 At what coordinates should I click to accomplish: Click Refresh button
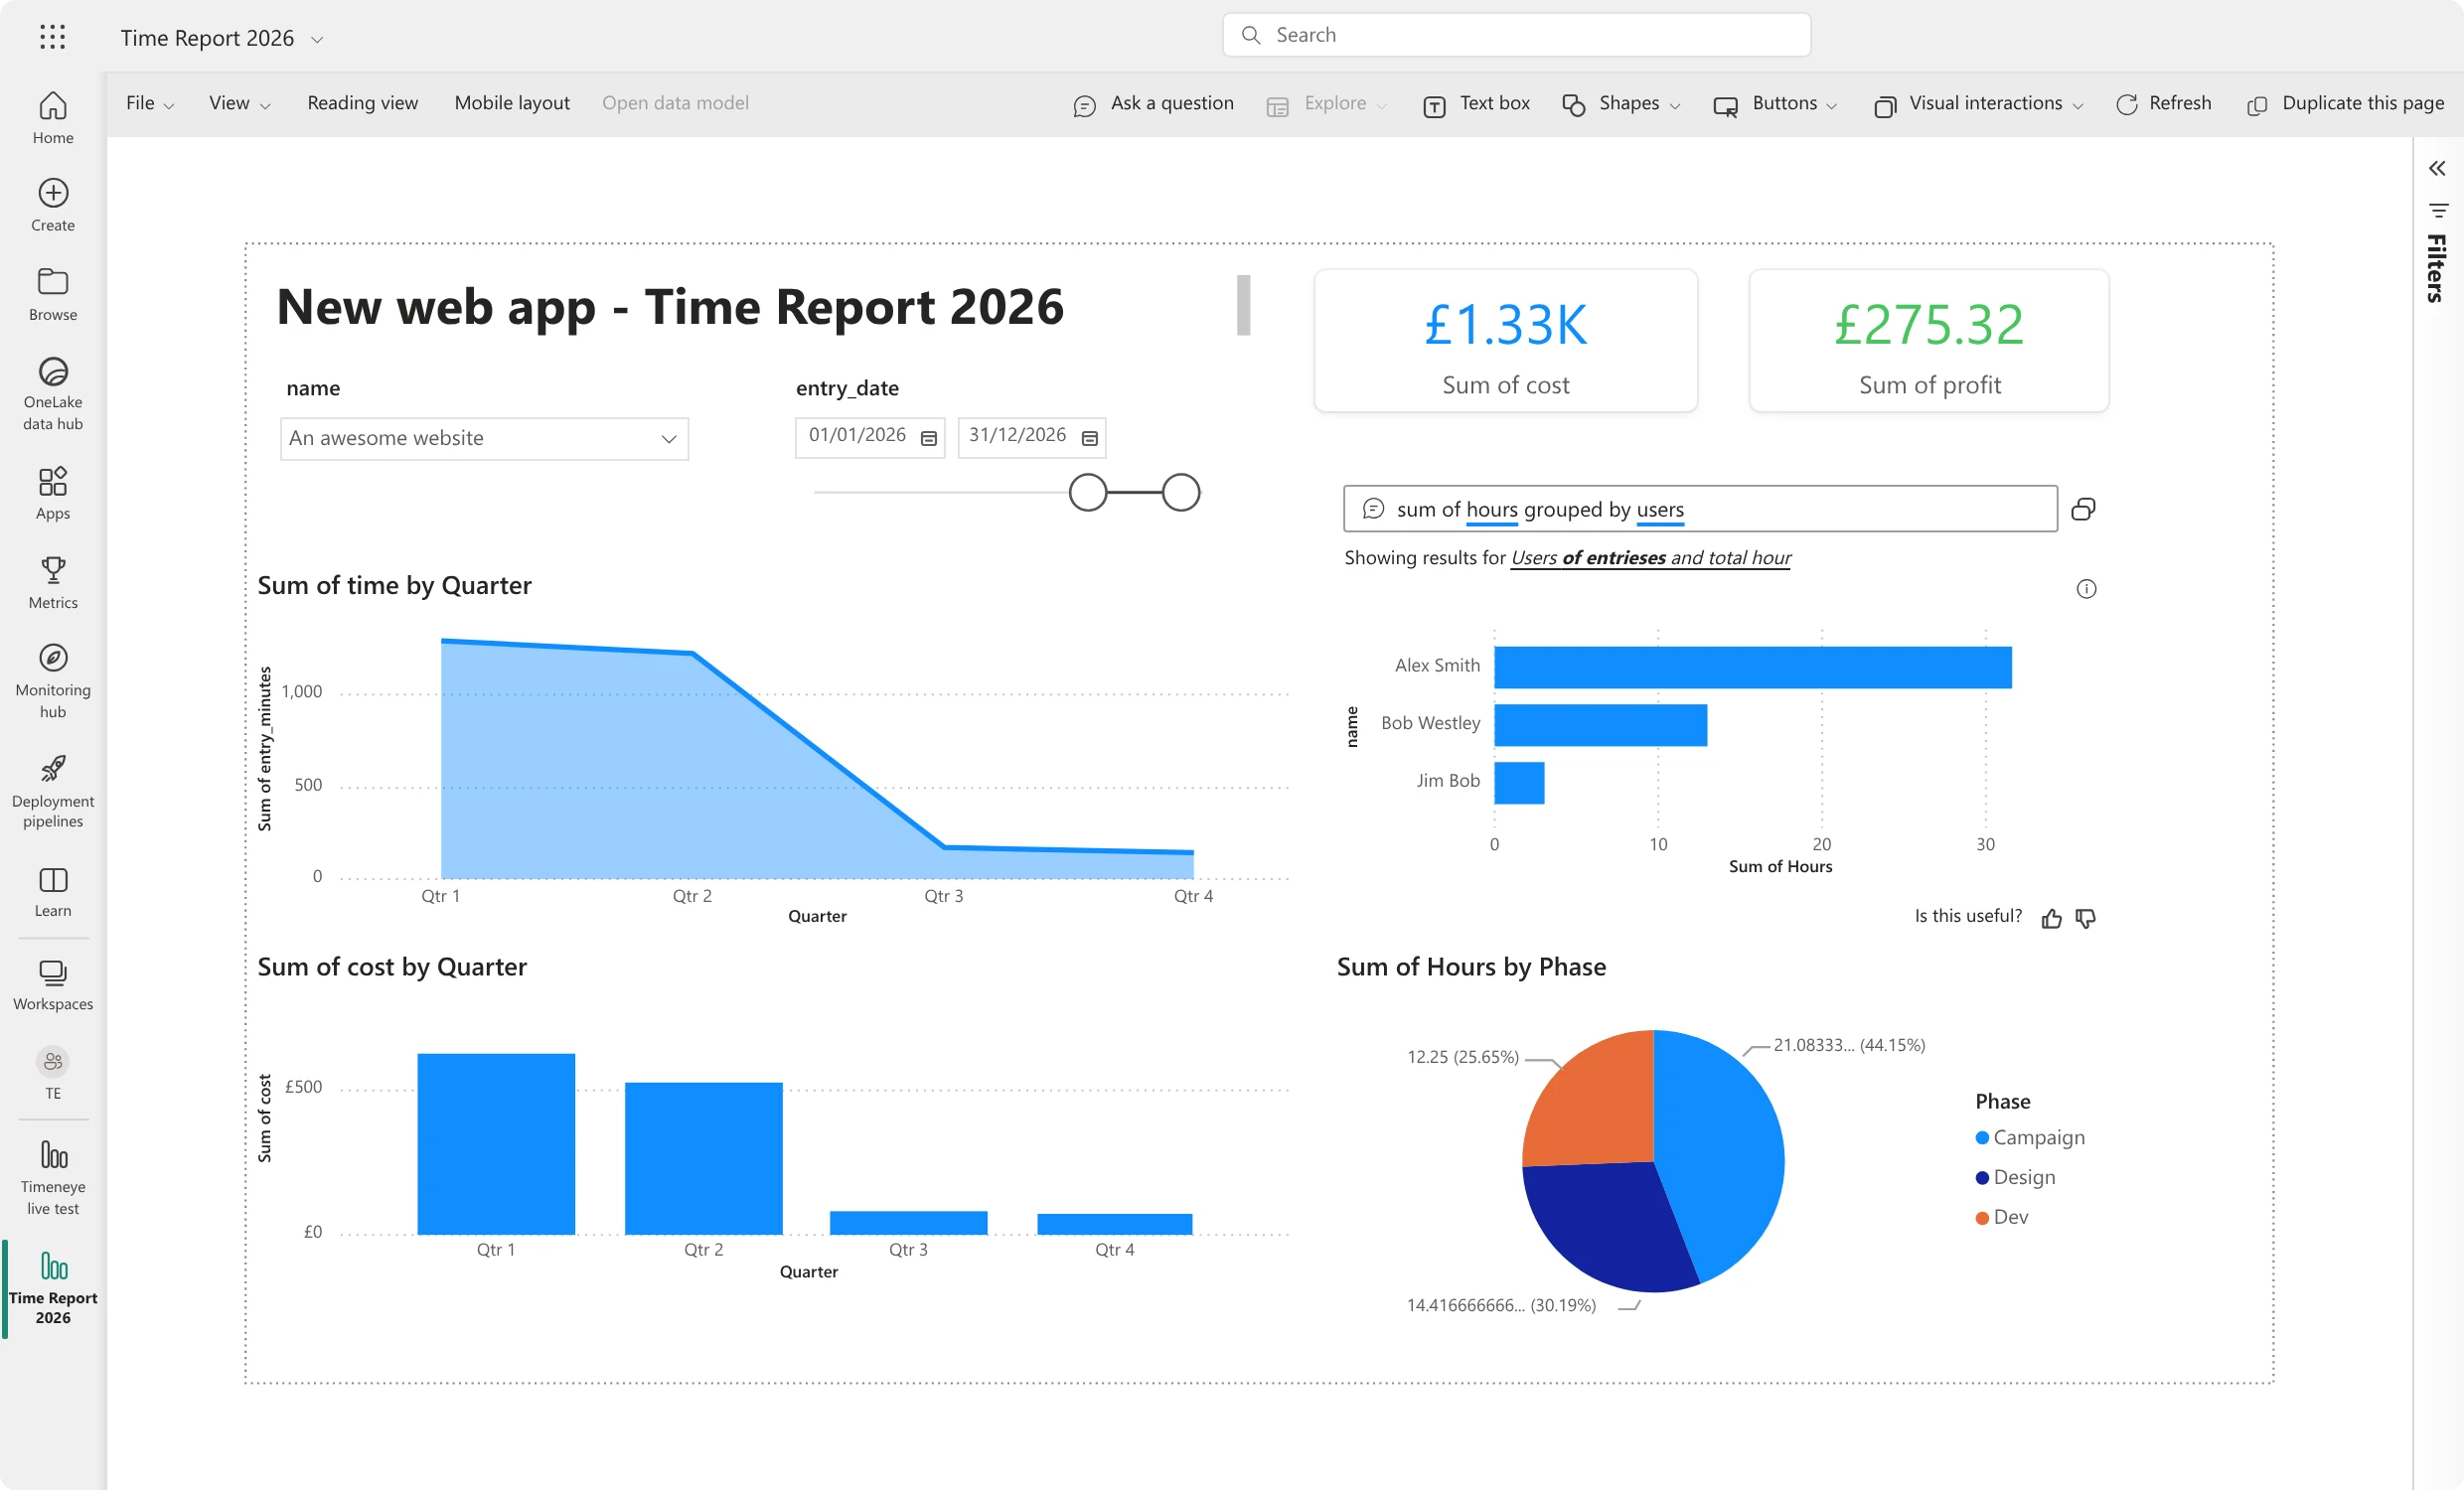click(x=2163, y=103)
